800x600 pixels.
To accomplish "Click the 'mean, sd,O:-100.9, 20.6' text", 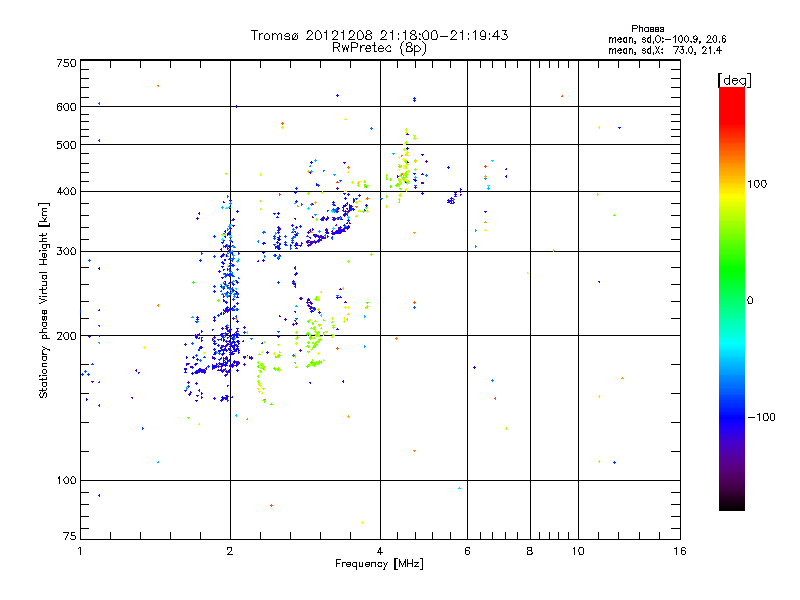I will 667,39.
